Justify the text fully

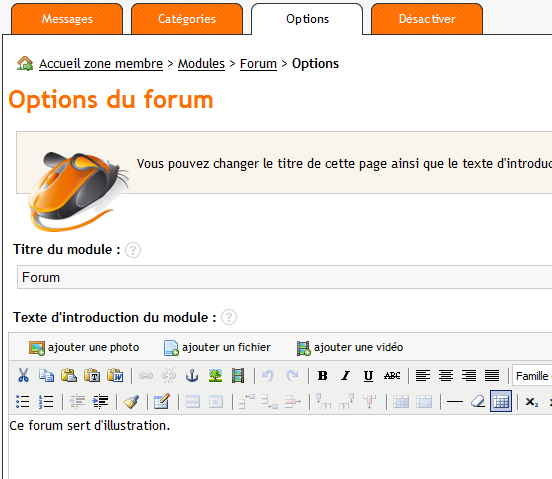(x=492, y=376)
